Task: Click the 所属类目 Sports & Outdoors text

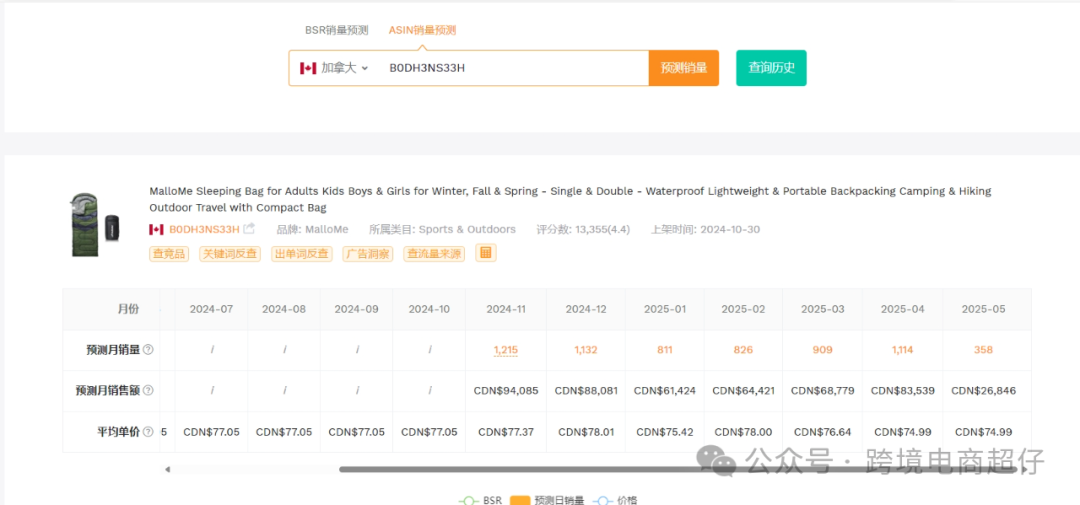Action: (443, 229)
